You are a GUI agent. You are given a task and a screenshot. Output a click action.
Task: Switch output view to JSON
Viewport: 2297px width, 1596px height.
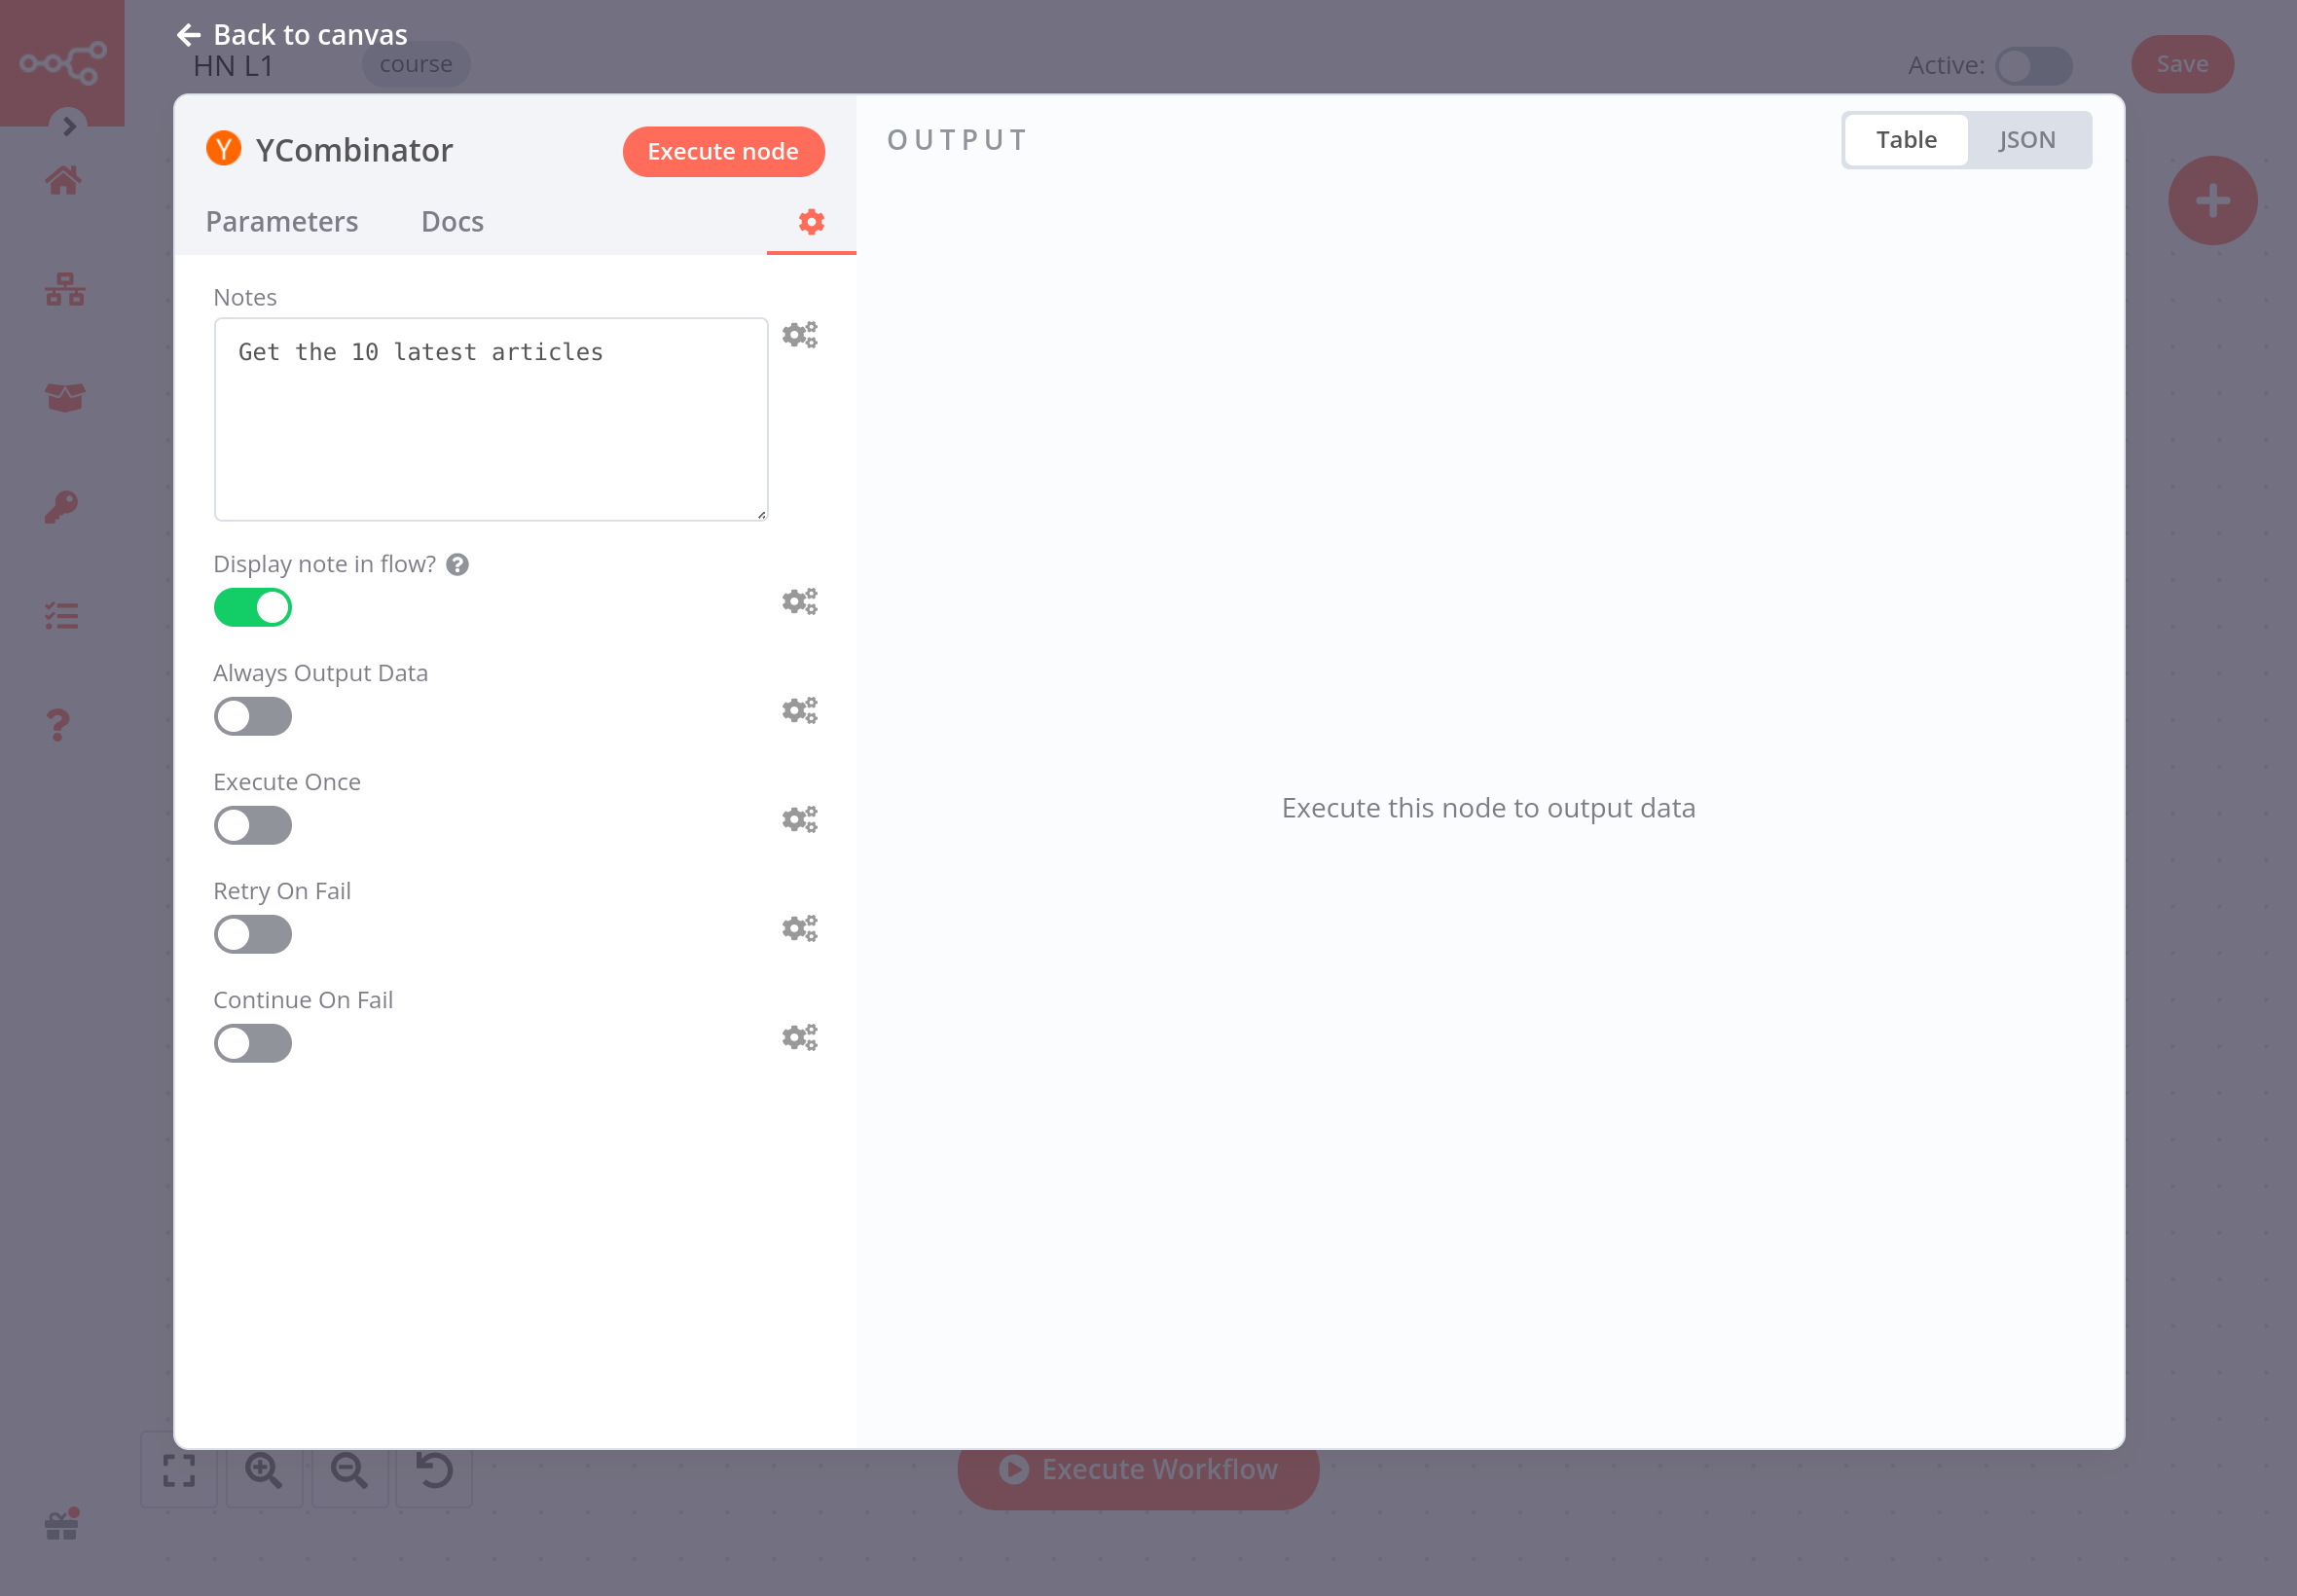tap(2026, 140)
